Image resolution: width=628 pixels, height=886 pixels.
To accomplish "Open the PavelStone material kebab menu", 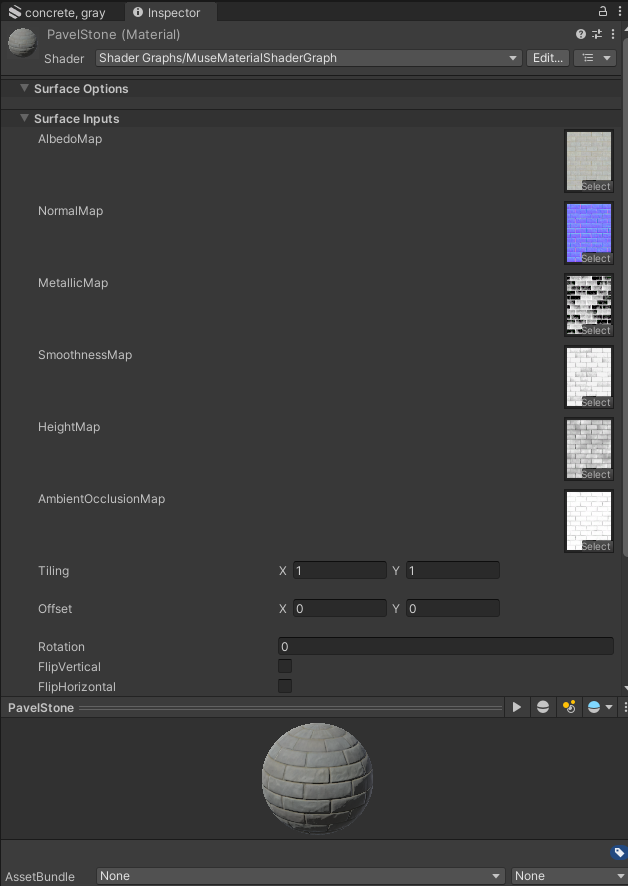I will click(x=613, y=34).
